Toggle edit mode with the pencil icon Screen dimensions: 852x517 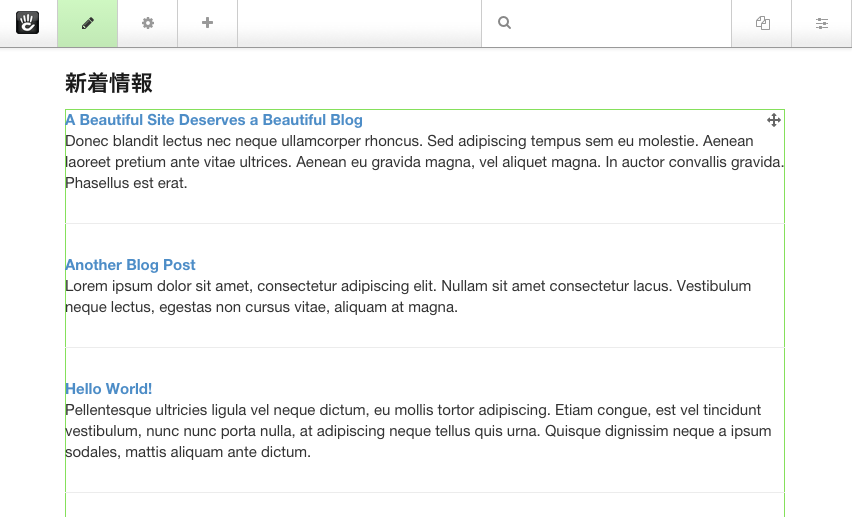coord(88,23)
